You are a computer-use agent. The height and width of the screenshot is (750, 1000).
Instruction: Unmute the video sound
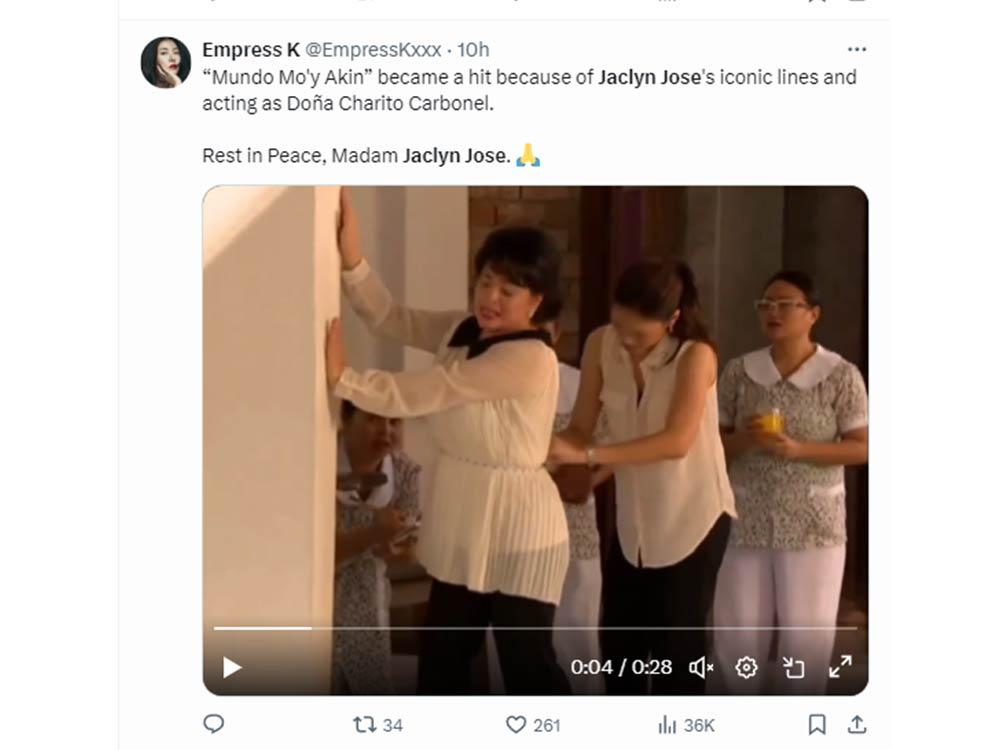click(702, 667)
